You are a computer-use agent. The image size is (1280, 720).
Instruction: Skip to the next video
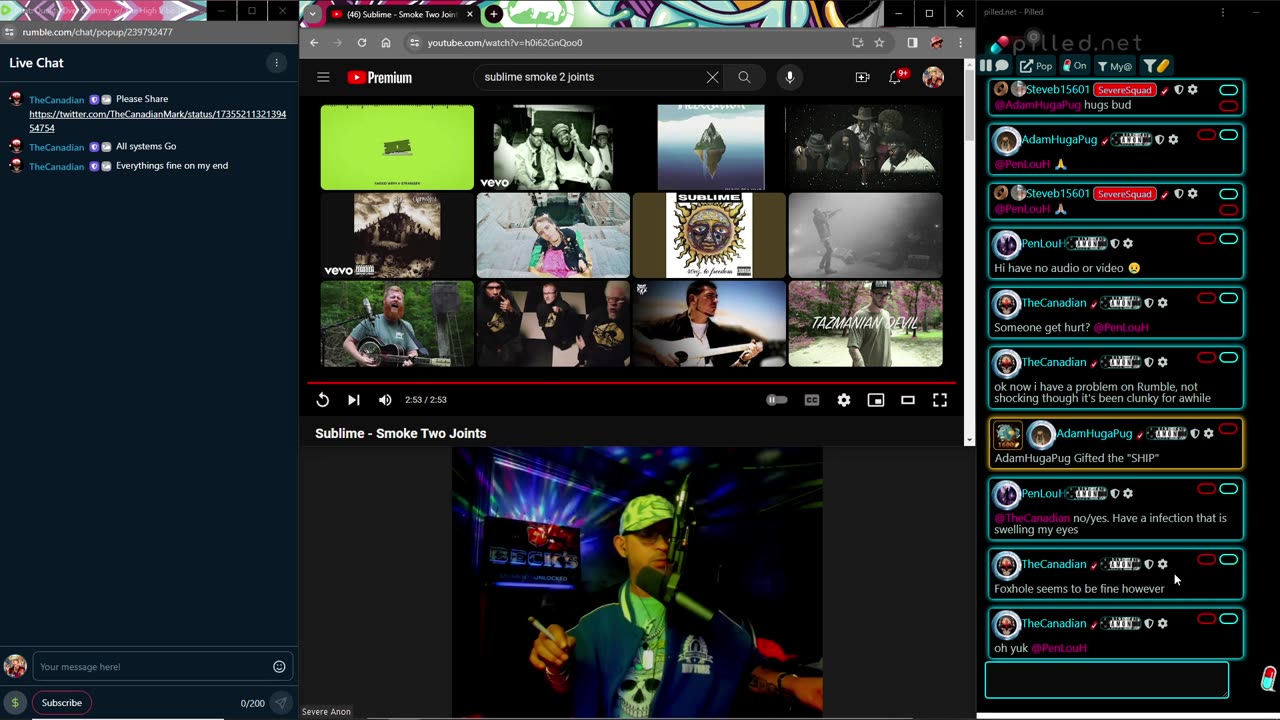353,400
